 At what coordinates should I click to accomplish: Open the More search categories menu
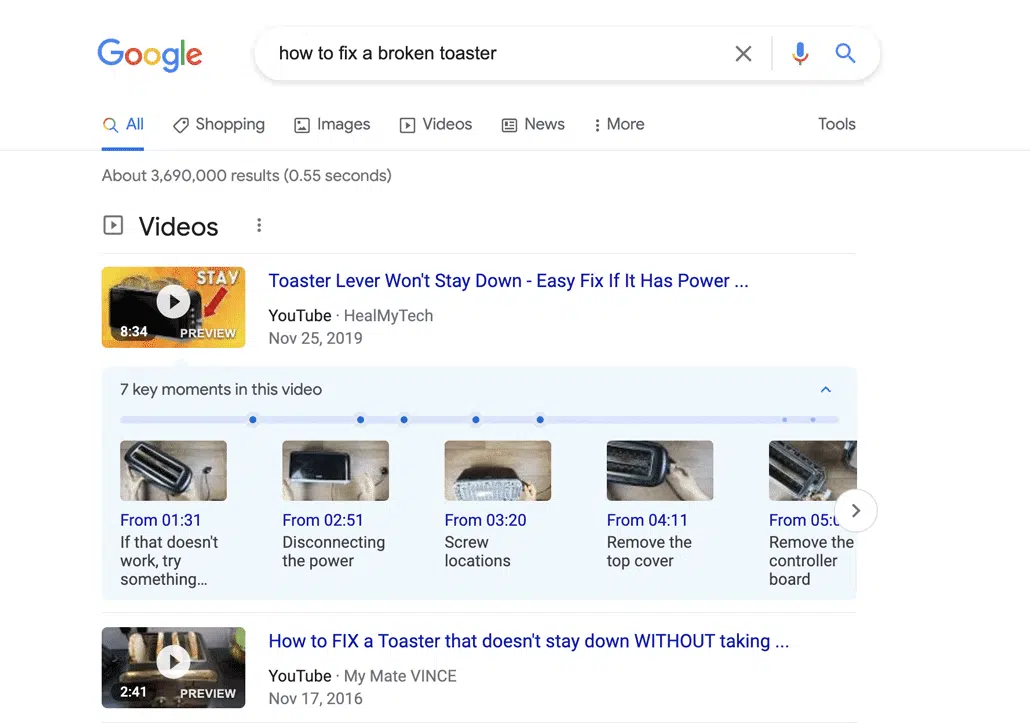(618, 125)
